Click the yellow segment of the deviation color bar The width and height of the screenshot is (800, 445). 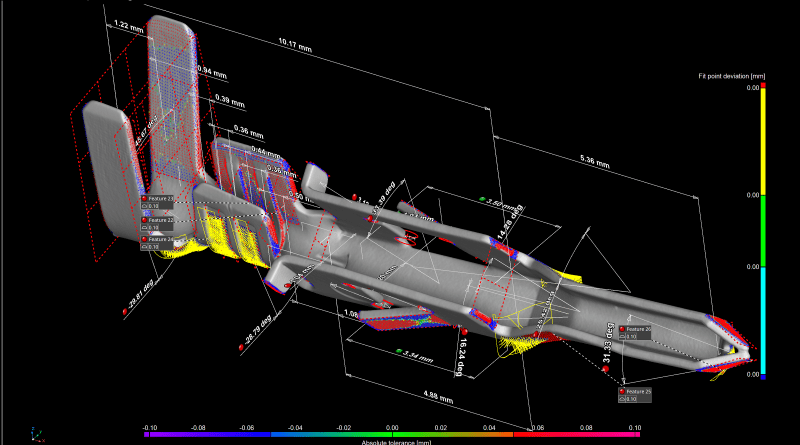763,141
